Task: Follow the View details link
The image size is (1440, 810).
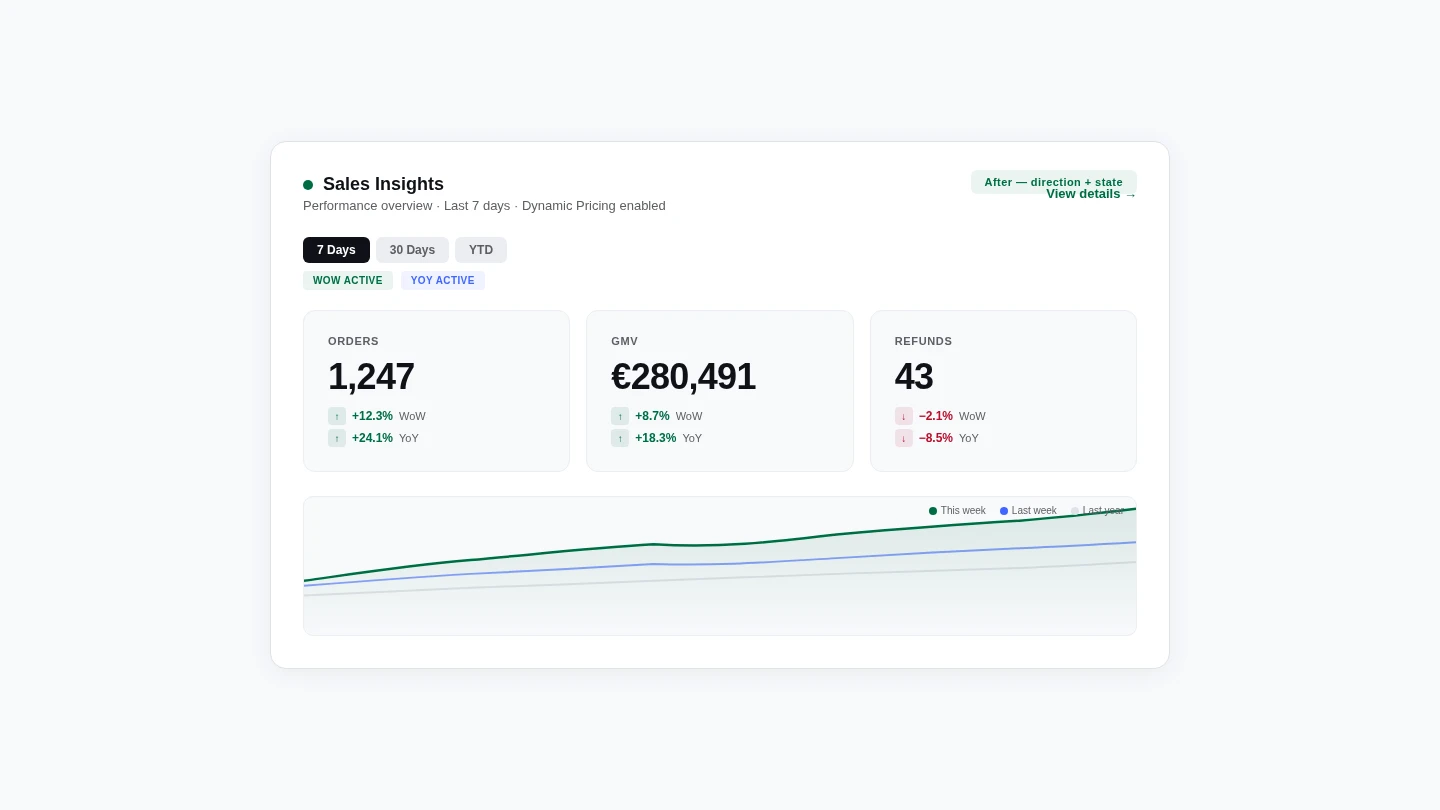Action: tap(1091, 193)
